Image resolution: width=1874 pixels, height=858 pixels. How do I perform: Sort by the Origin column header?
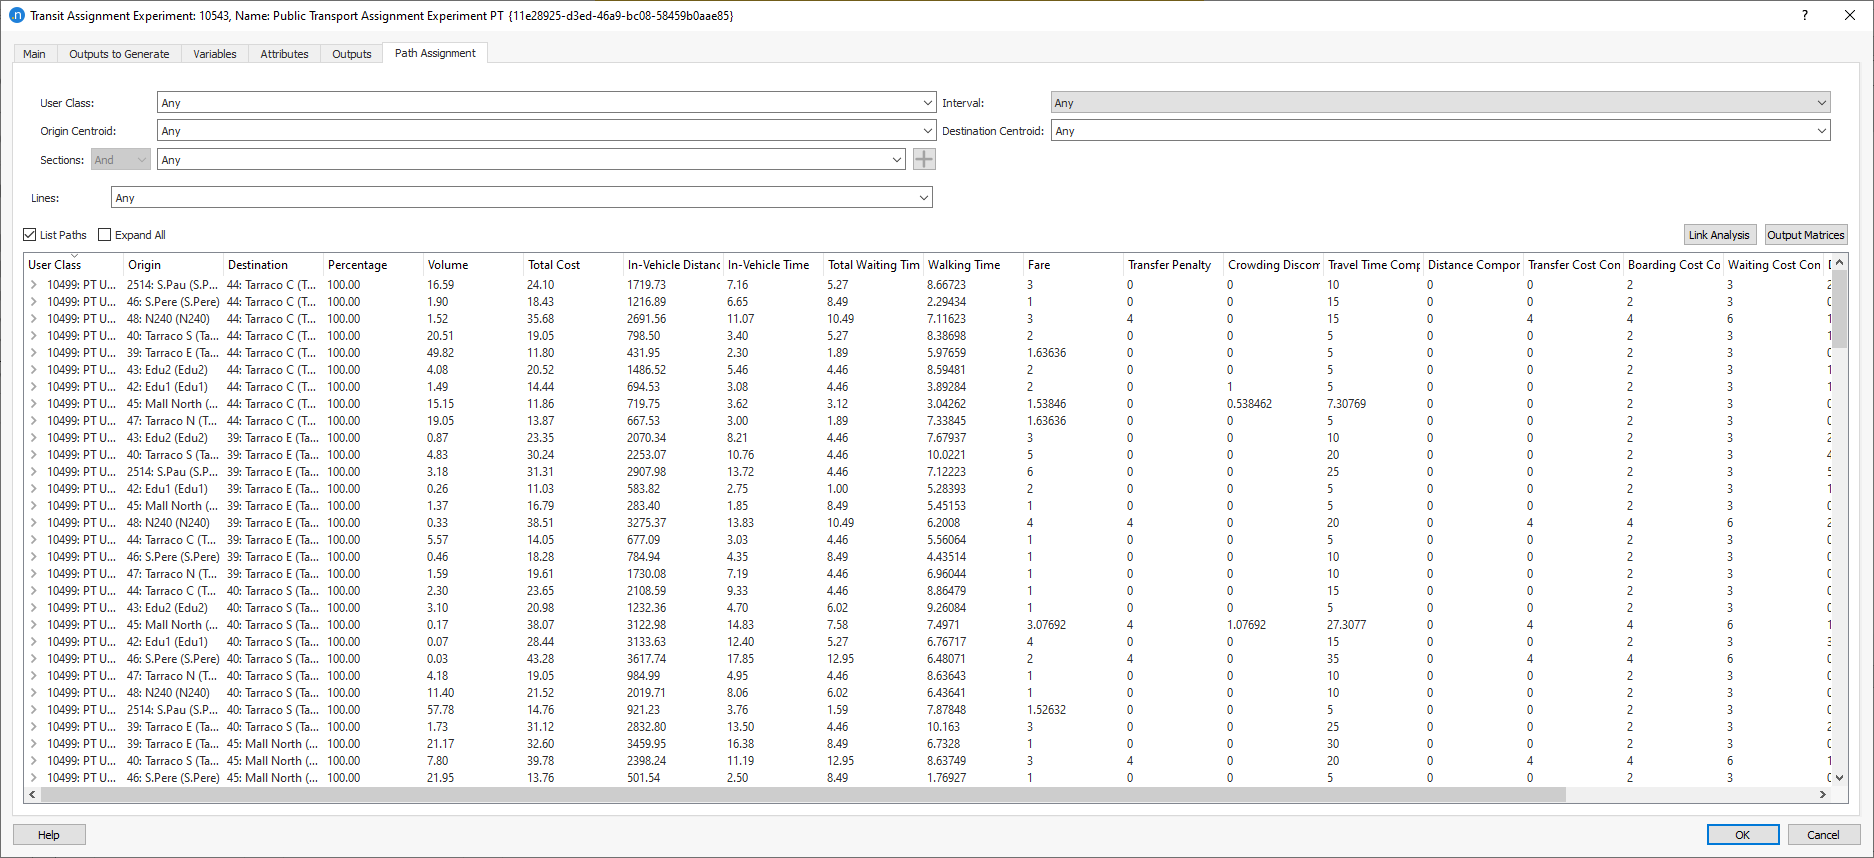(x=174, y=265)
